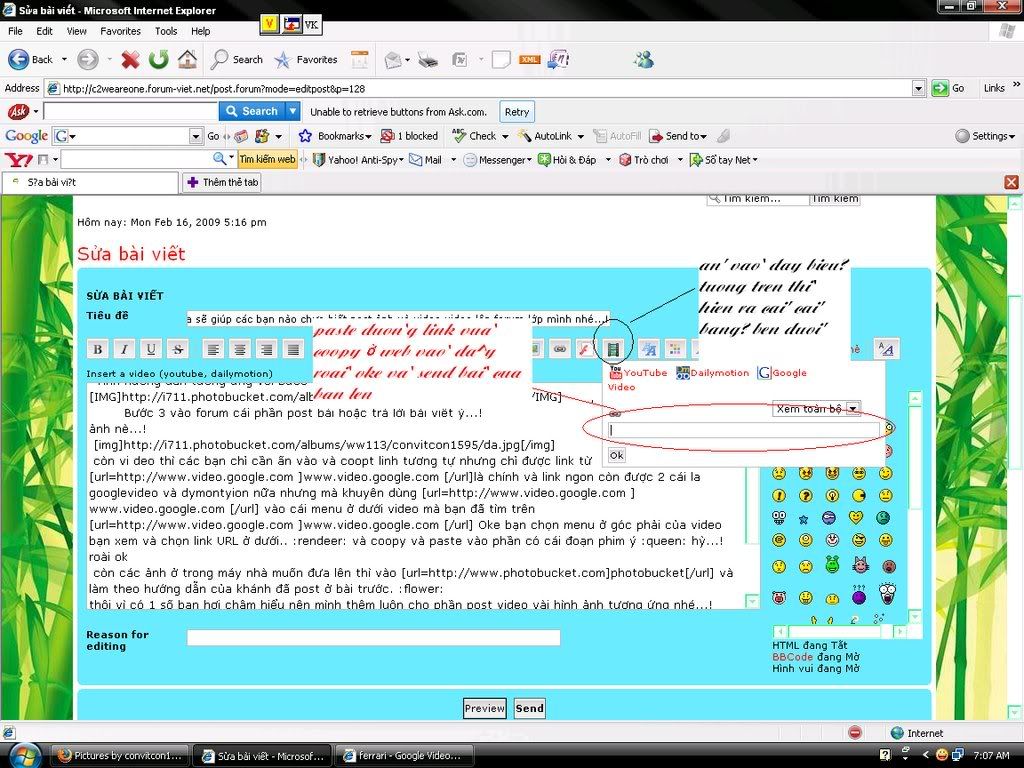Open the Help menu
1024x768 pixels.
click(x=200, y=31)
